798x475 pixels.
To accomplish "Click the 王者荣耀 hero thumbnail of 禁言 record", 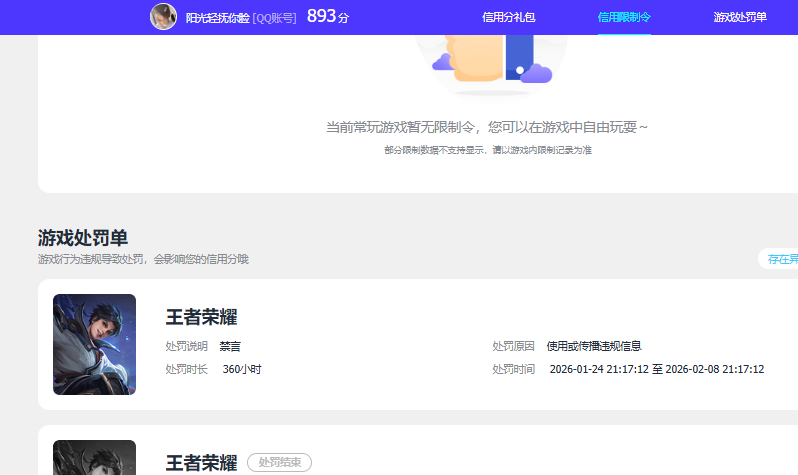I will tap(94, 344).
